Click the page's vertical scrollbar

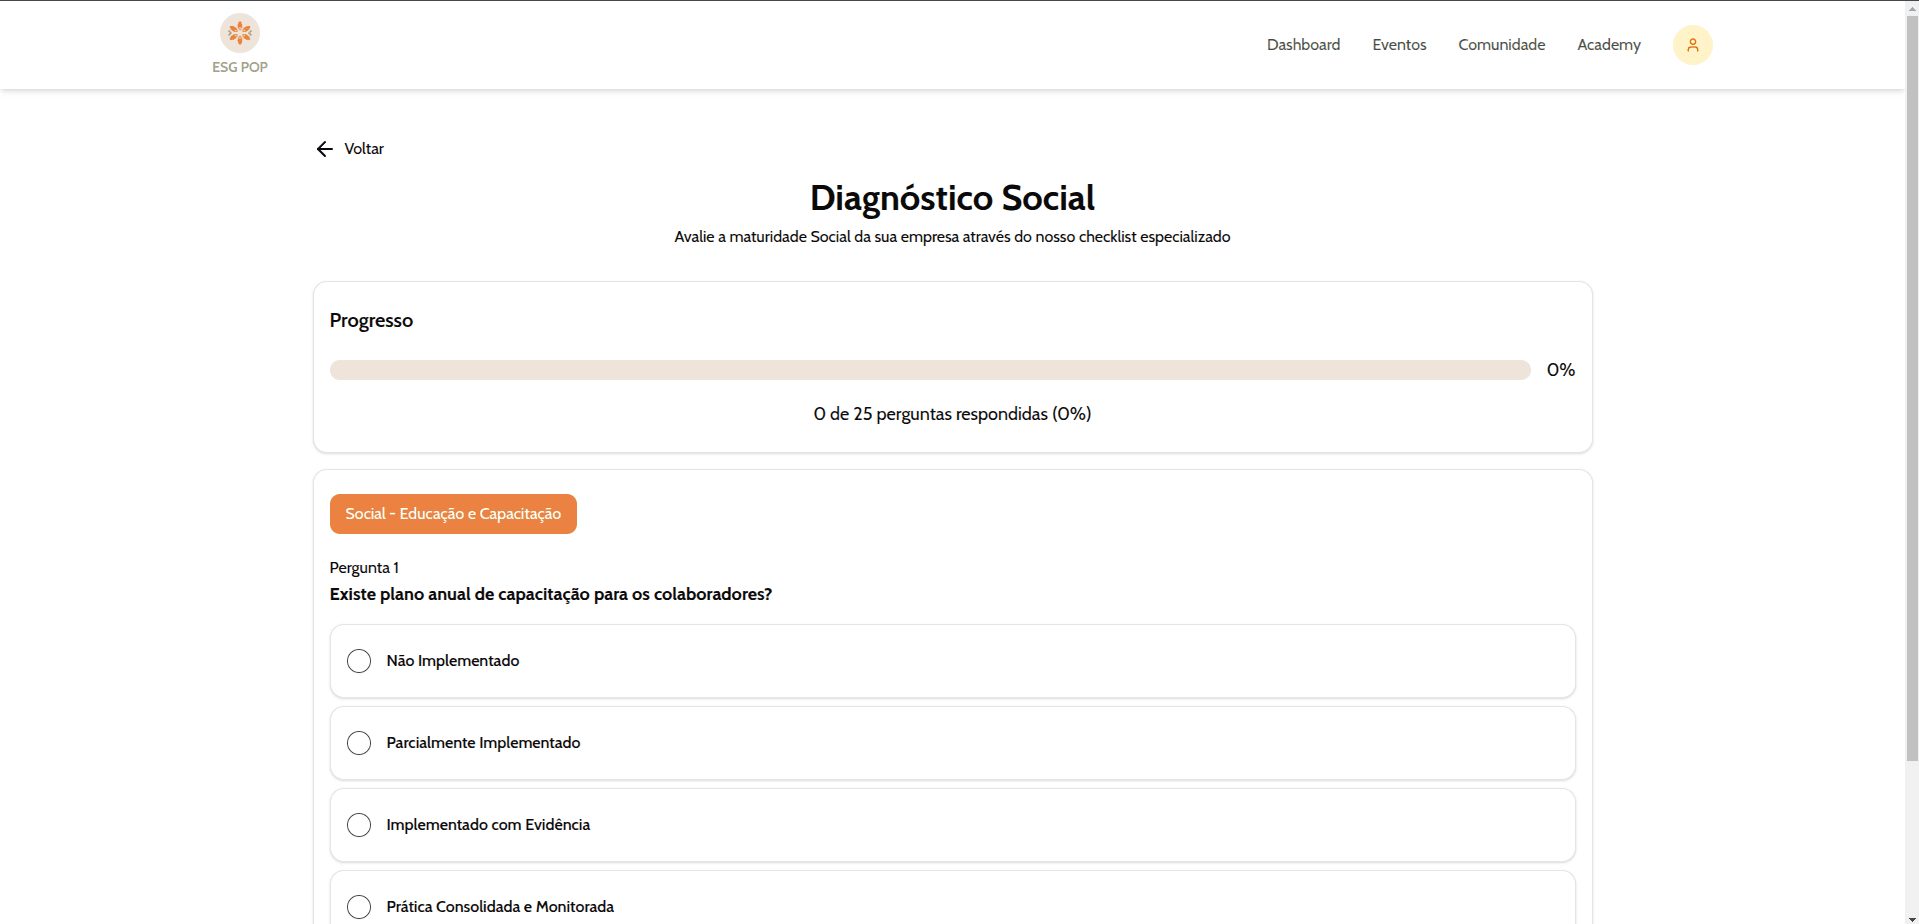1911,400
